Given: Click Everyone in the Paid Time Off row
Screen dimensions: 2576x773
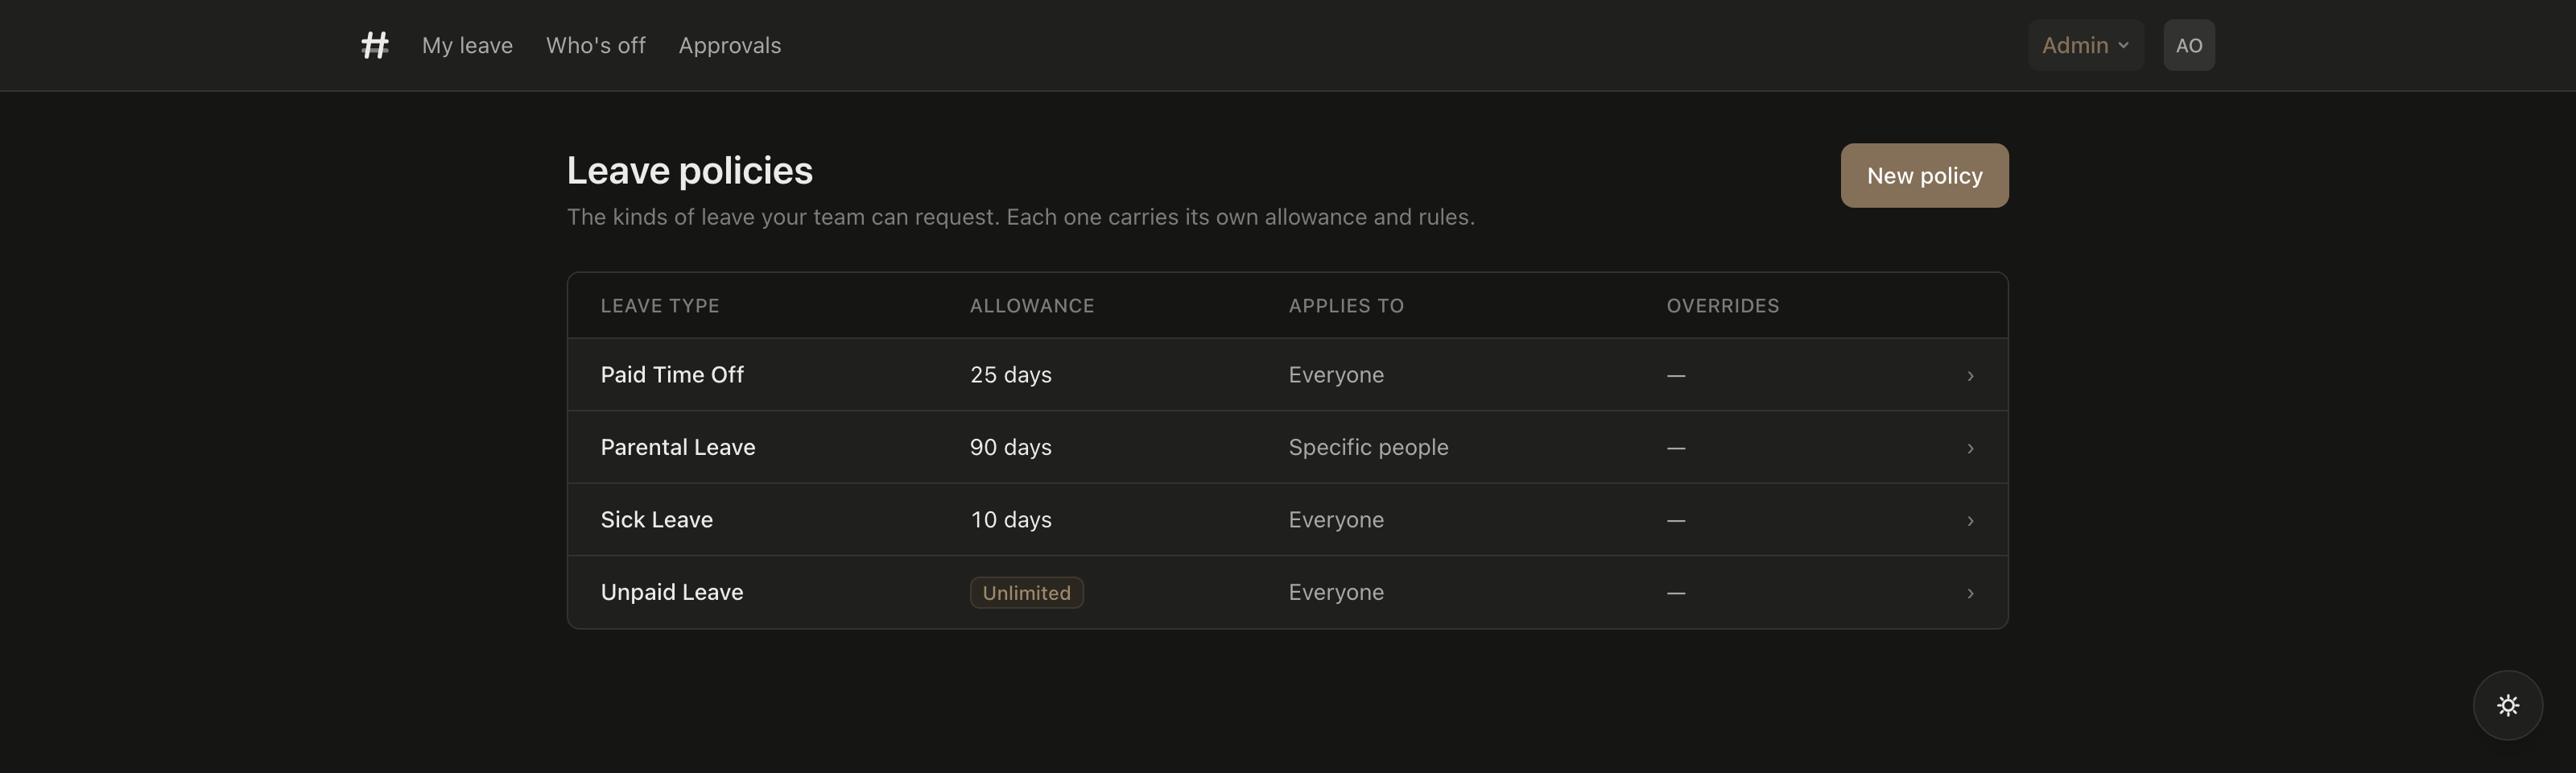Looking at the screenshot, I should pos(1336,375).
